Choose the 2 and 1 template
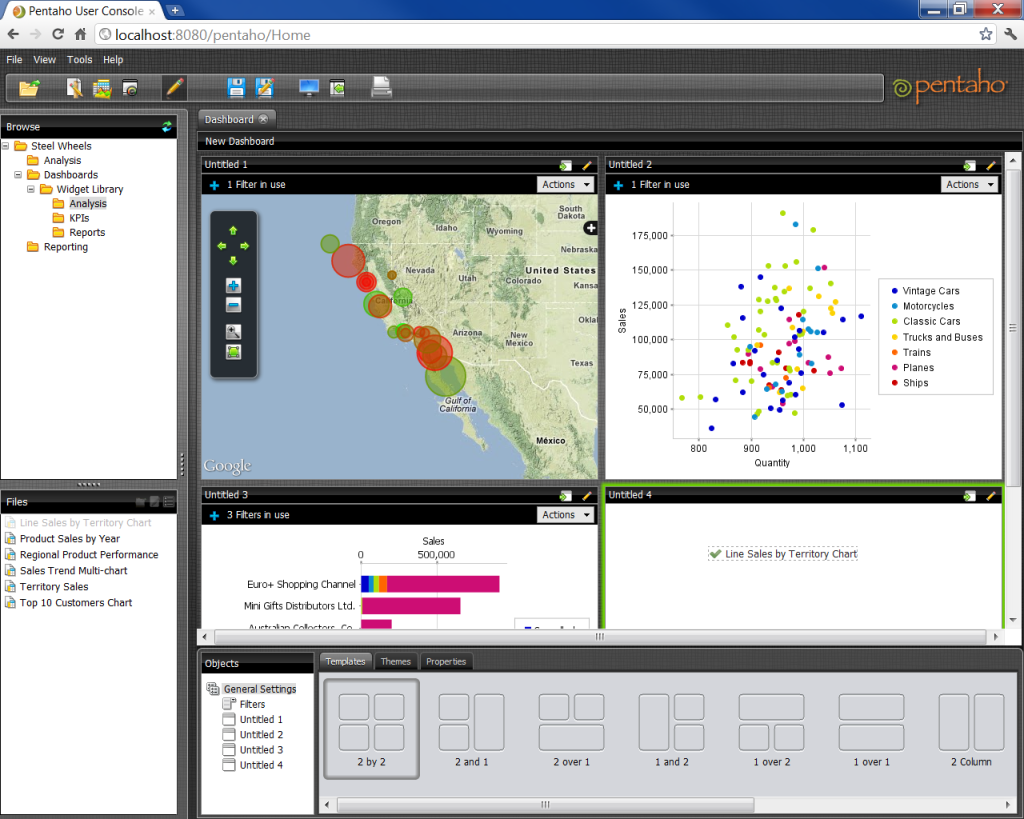This screenshot has height=819, width=1024. 472,729
